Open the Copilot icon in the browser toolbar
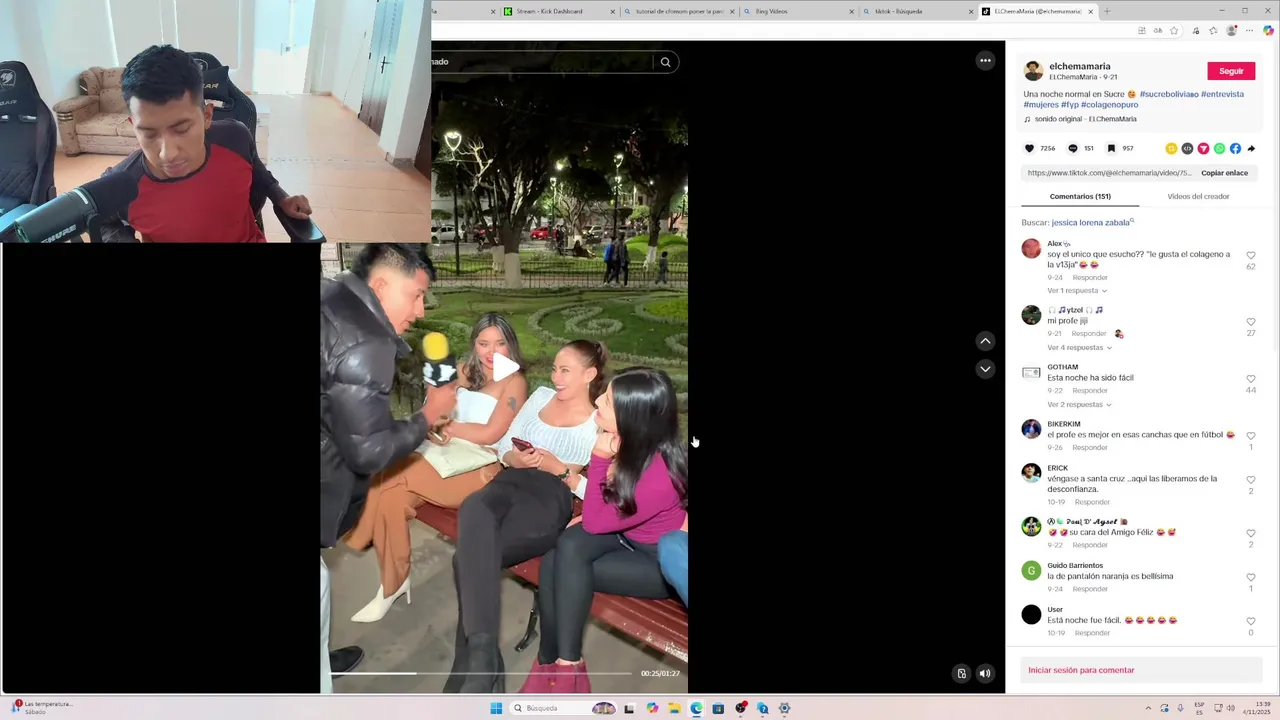The height and width of the screenshot is (720, 1280). (1268, 31)
